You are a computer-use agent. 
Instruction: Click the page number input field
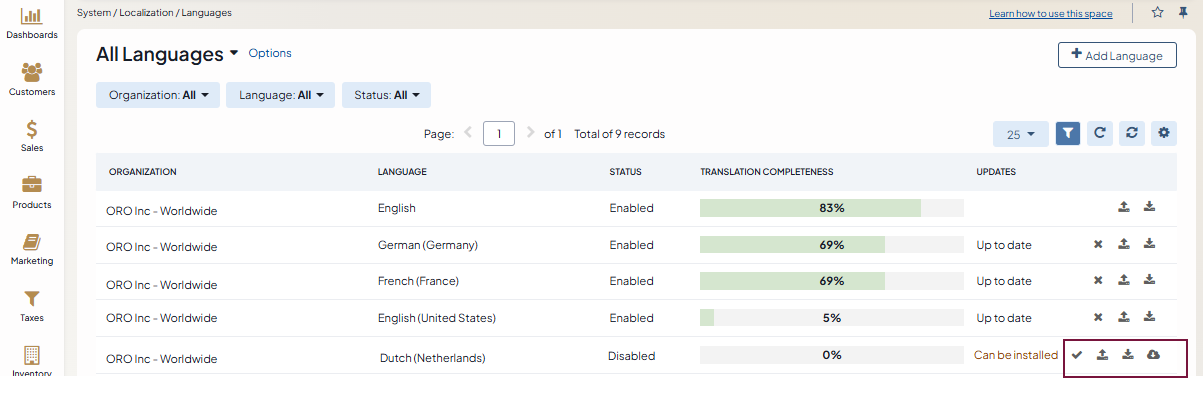[498, 134]
